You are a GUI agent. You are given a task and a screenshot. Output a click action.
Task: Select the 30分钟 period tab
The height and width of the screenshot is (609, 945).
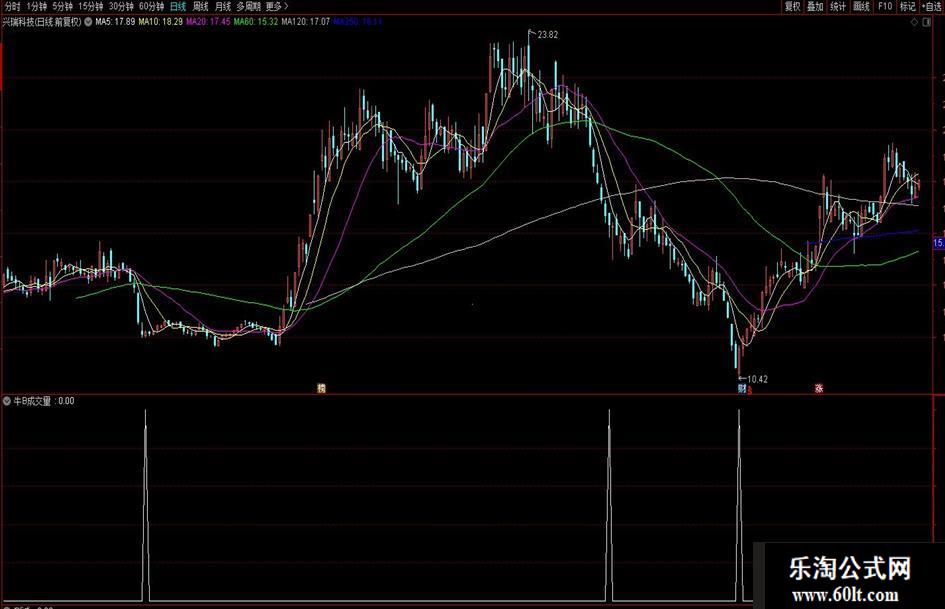121,7
